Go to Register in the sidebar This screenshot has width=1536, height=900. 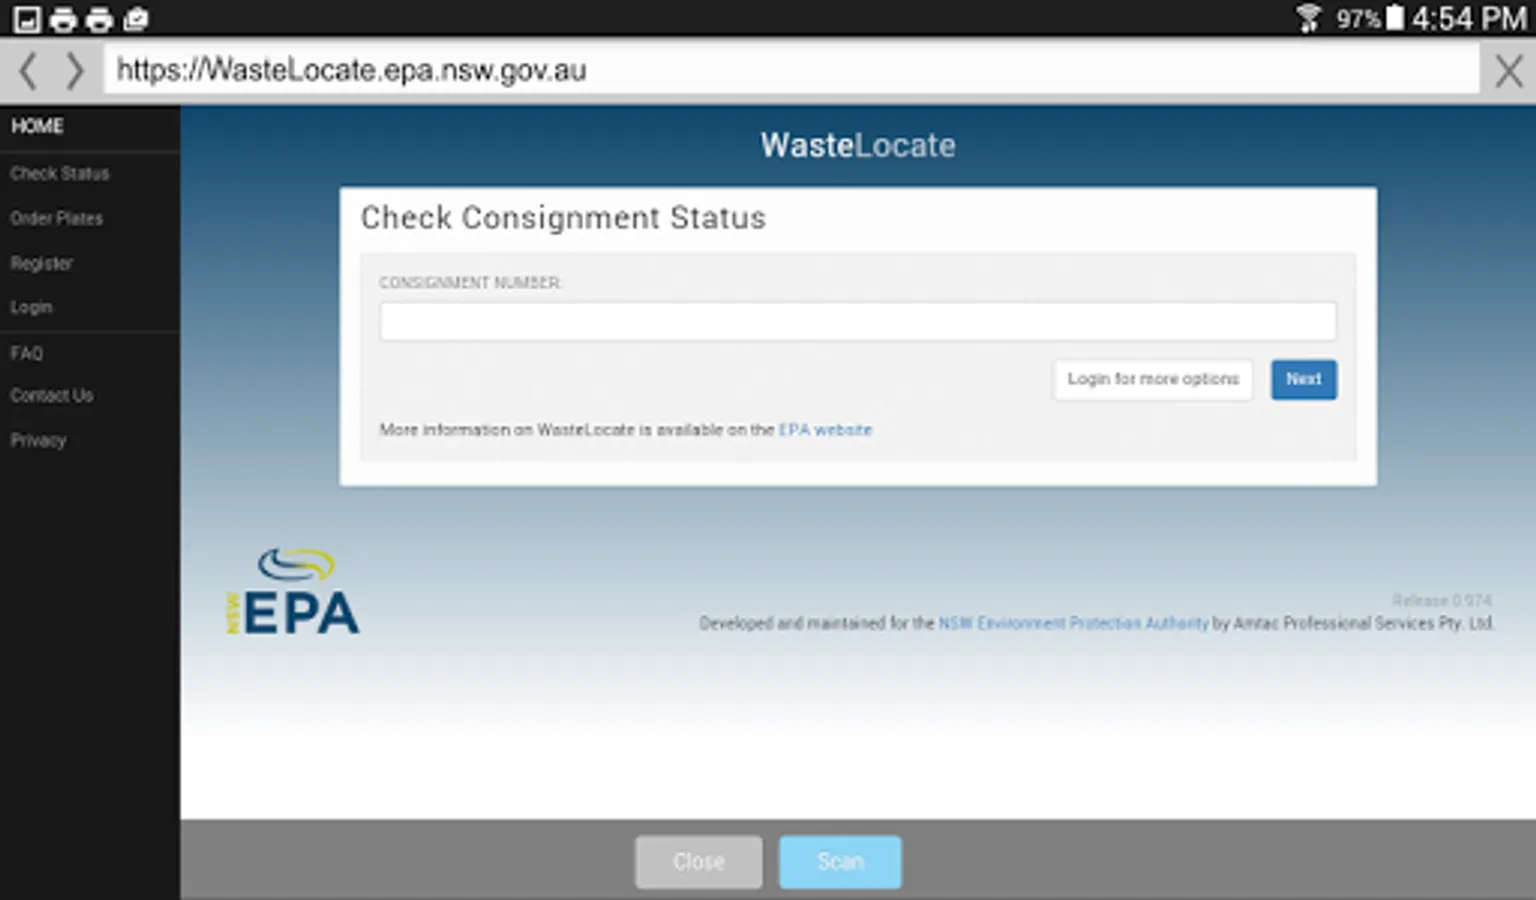(41, 263)
